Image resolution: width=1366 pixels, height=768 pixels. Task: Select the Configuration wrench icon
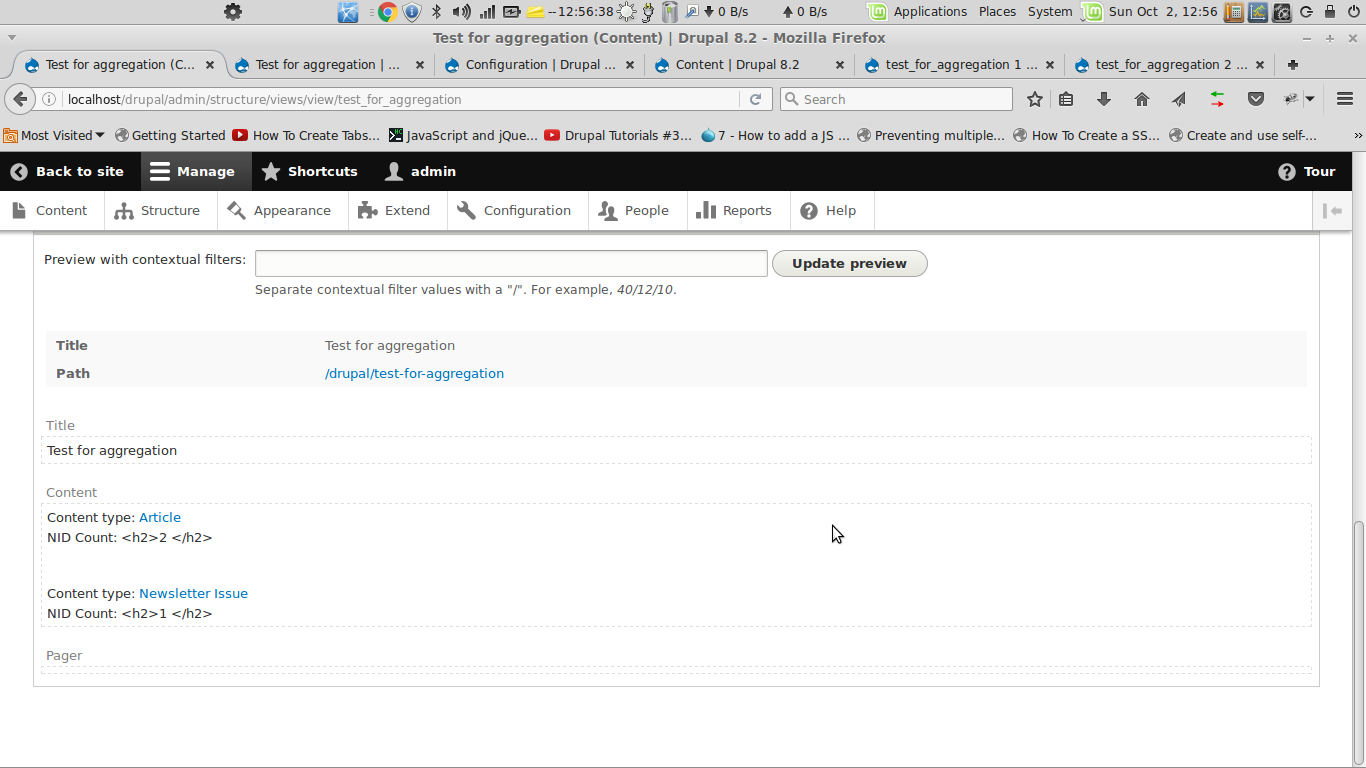point(464,210)
